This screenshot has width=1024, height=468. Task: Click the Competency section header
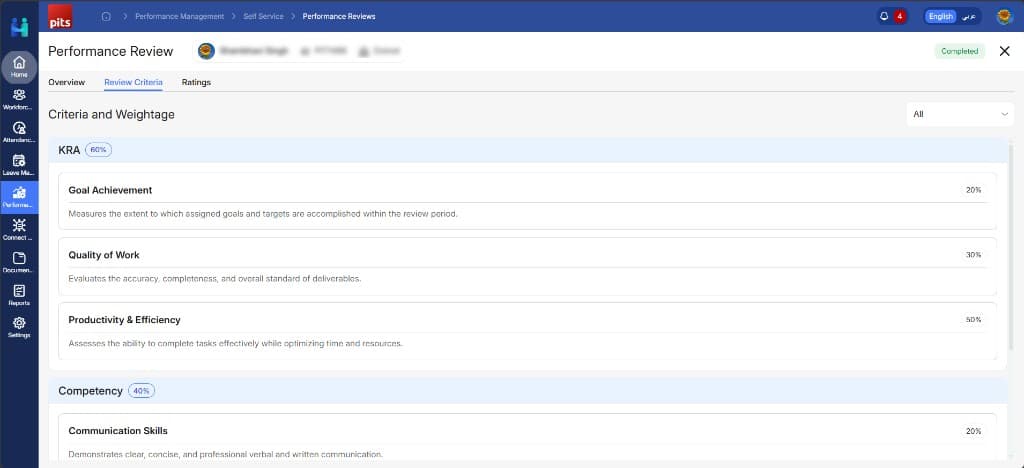click(x=528, y=391)
